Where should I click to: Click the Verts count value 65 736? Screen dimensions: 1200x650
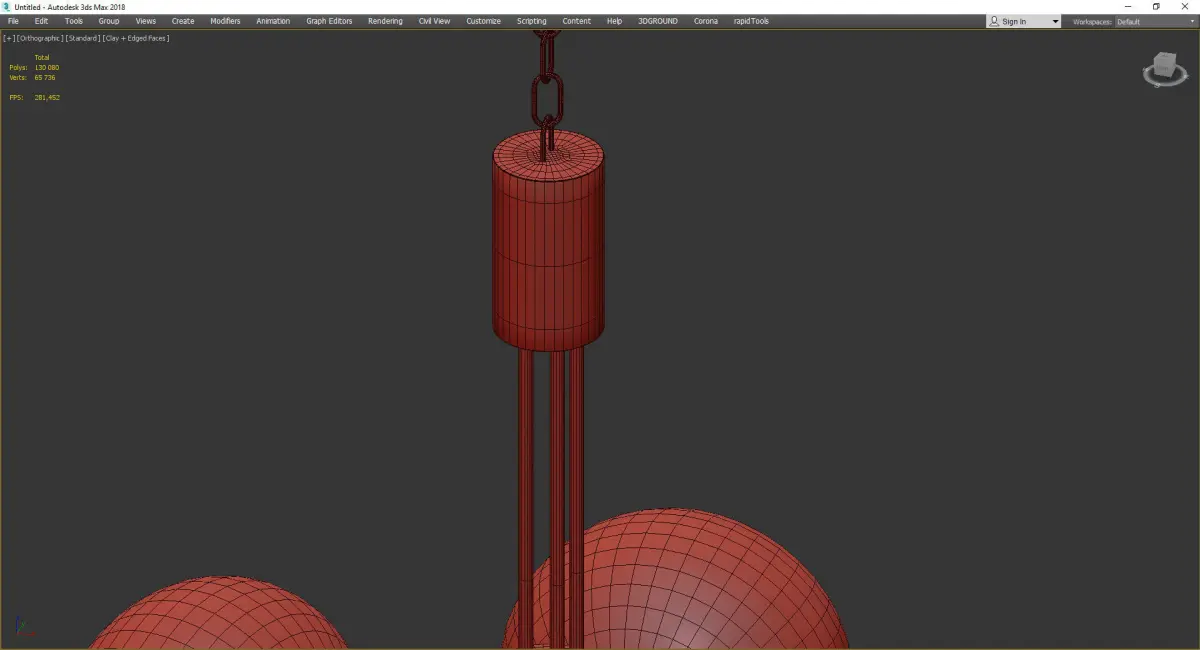pos(45,77)
